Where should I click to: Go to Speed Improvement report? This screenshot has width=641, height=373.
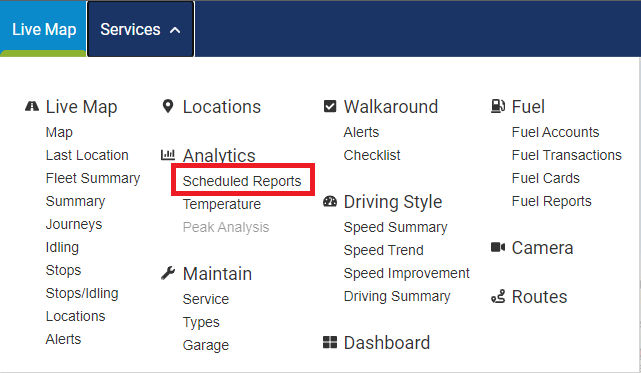tap(407, 273)
